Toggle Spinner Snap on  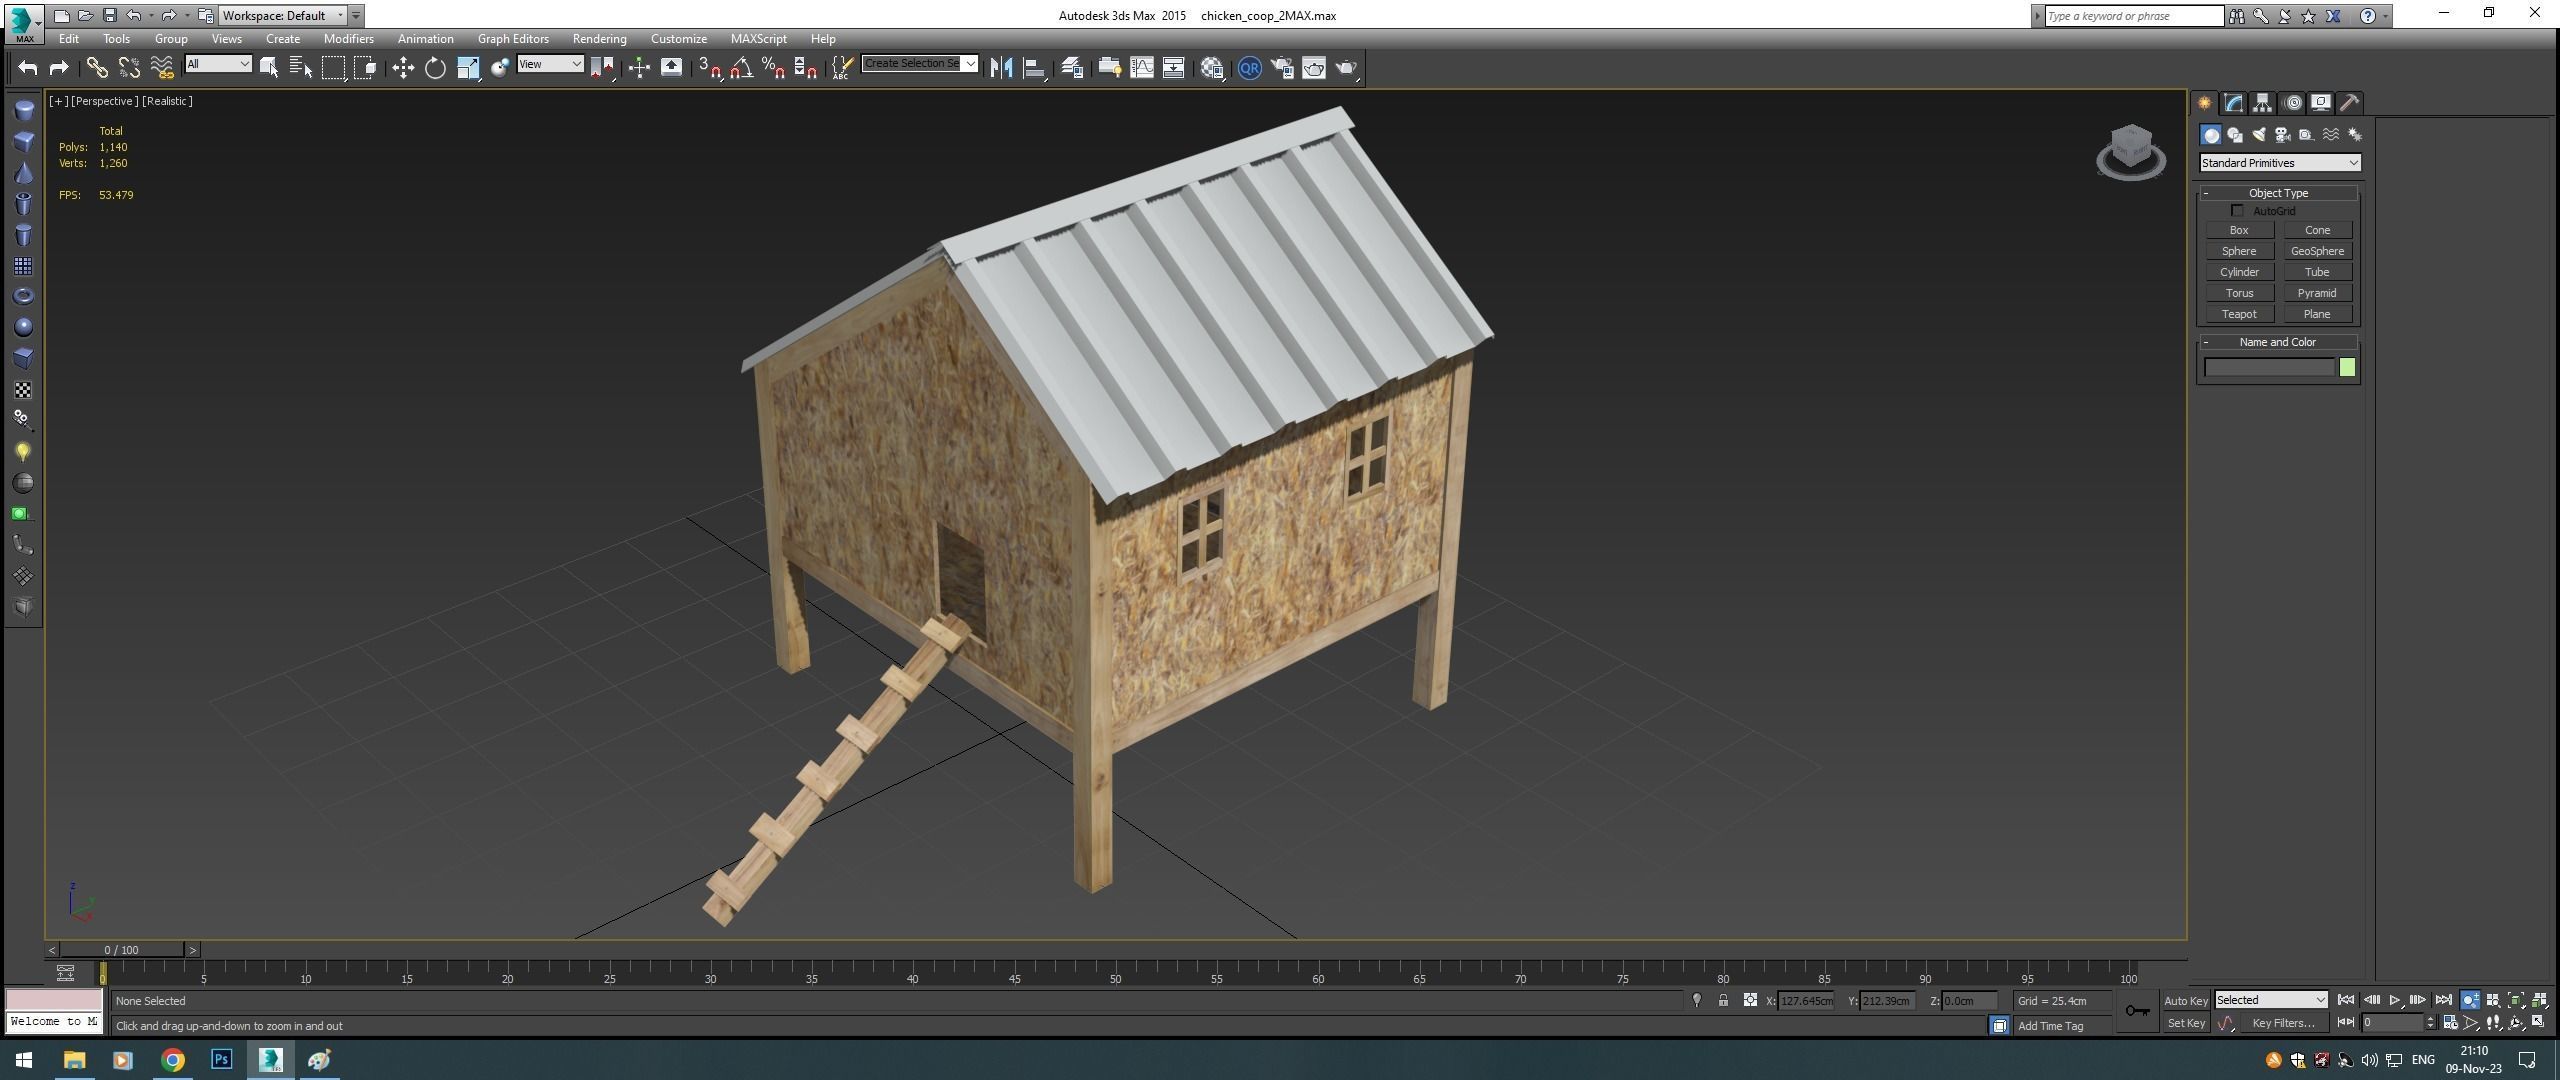805,68
